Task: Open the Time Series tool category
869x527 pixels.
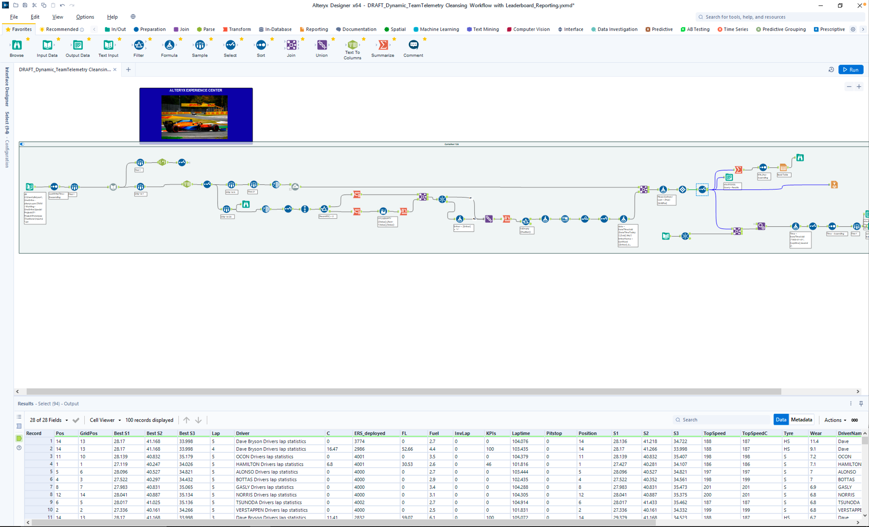Action: coord(733,29)
